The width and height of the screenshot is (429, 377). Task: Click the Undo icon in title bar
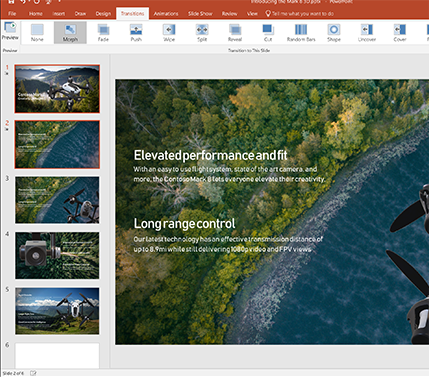click(x=24, y=2)
